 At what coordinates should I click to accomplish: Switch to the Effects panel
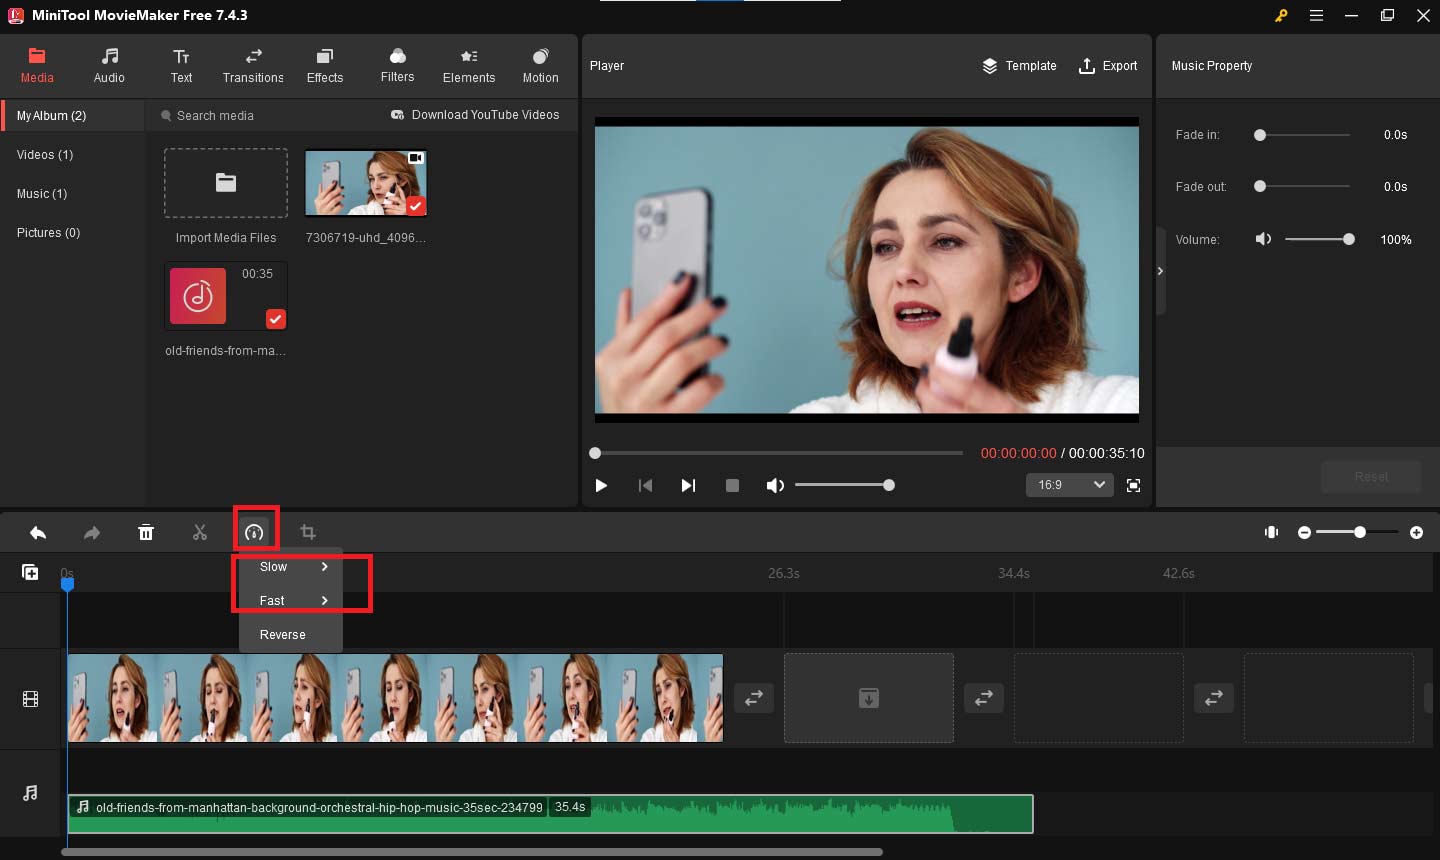click(x=324, y=65)
